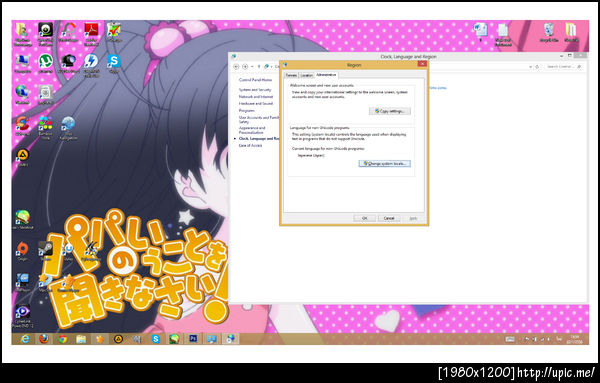Click the clock in the system tray
600x383 pixels.
574,339
